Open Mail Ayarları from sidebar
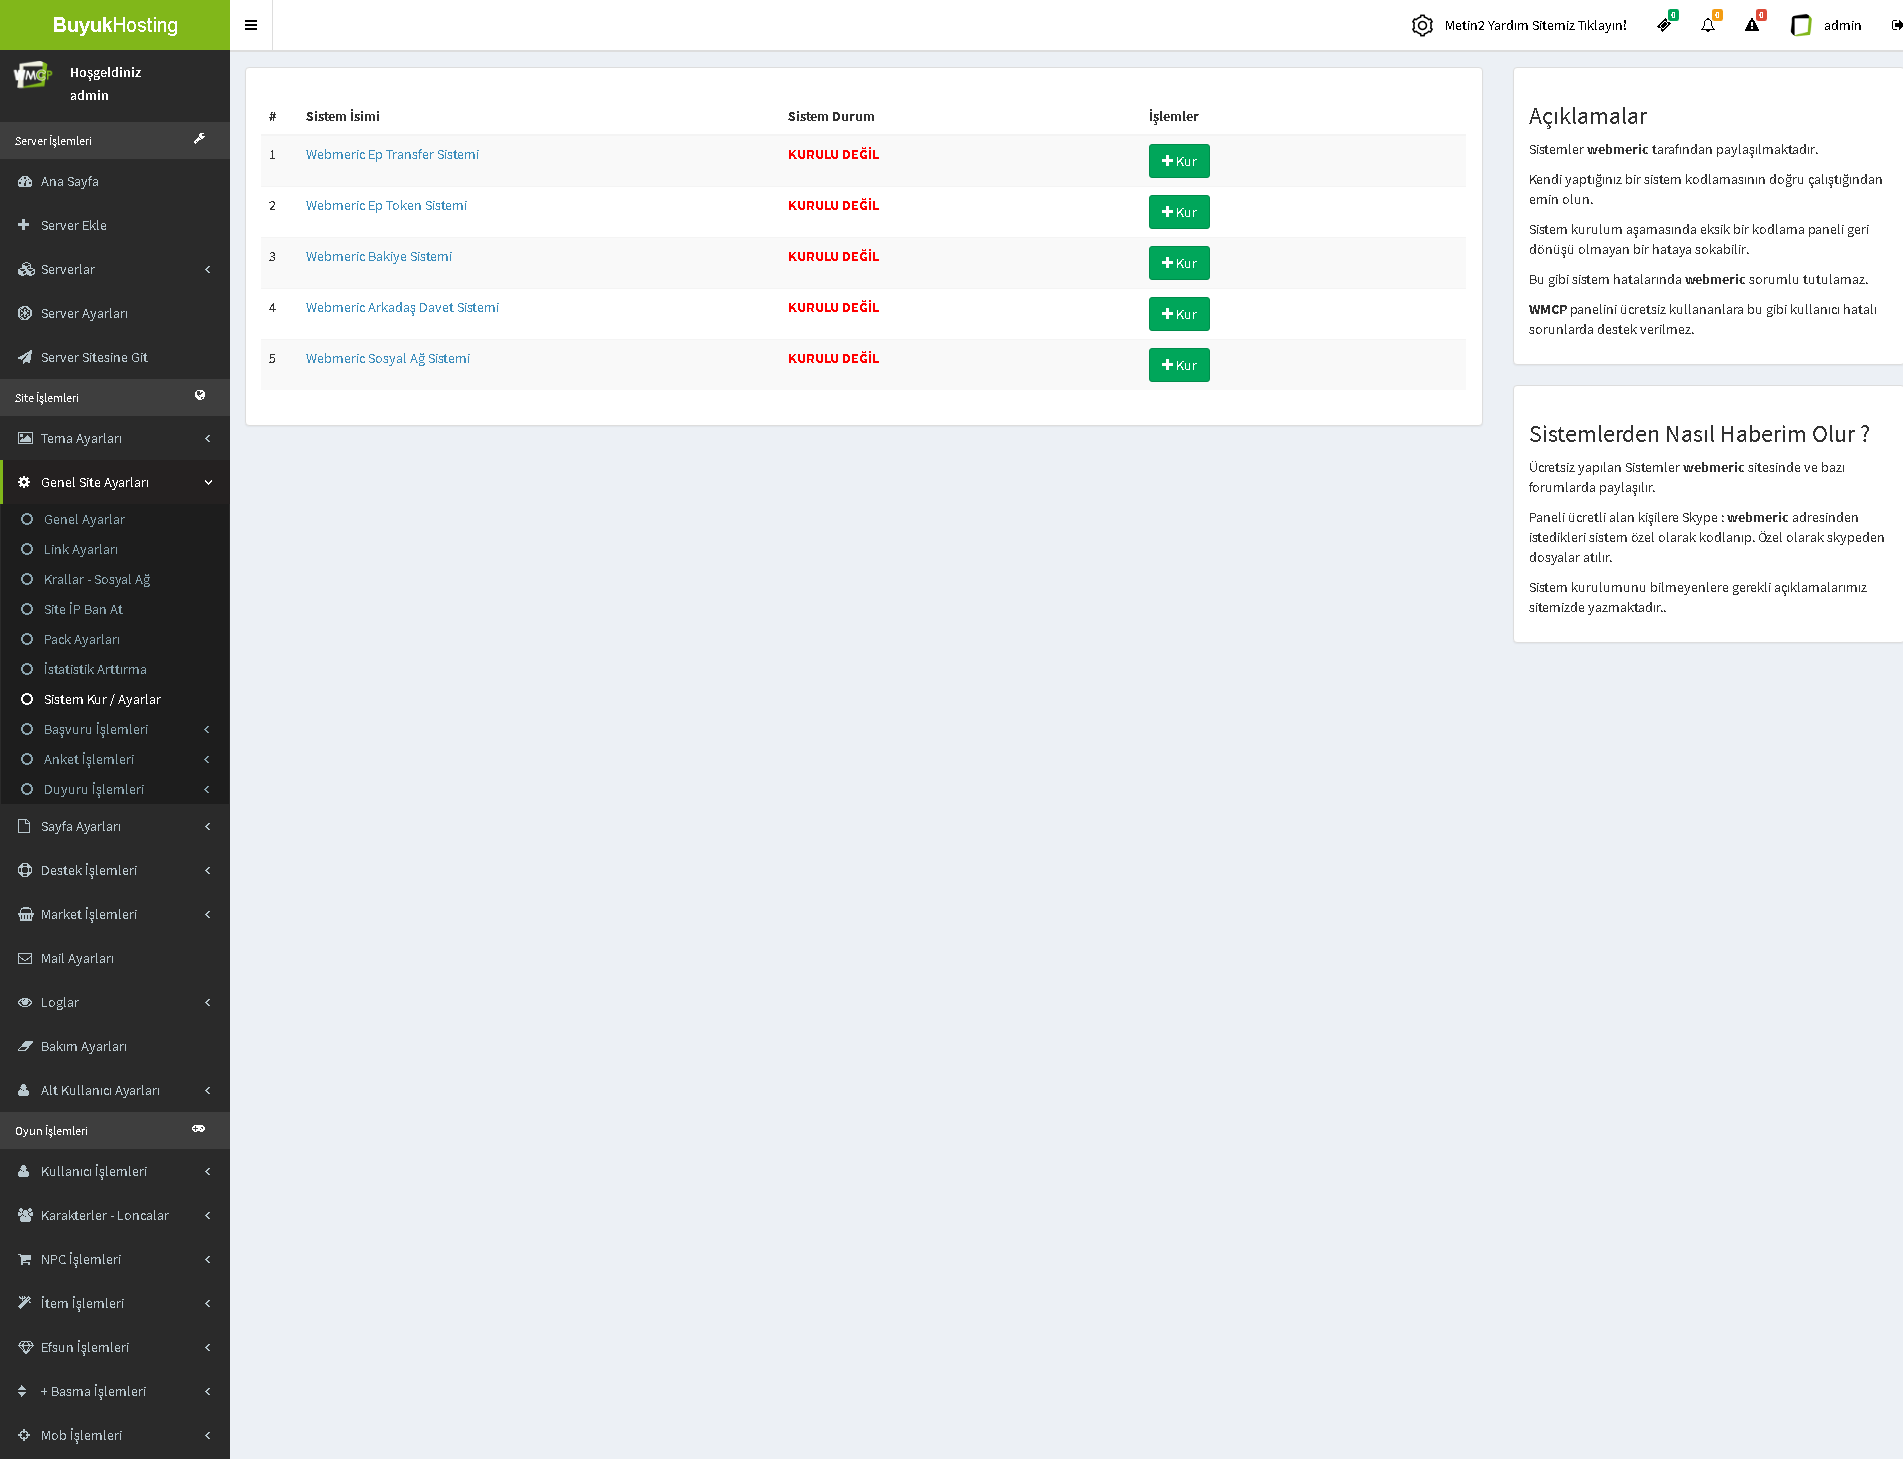Viewport: 1903px width, 1459px height. click(77, 958)
